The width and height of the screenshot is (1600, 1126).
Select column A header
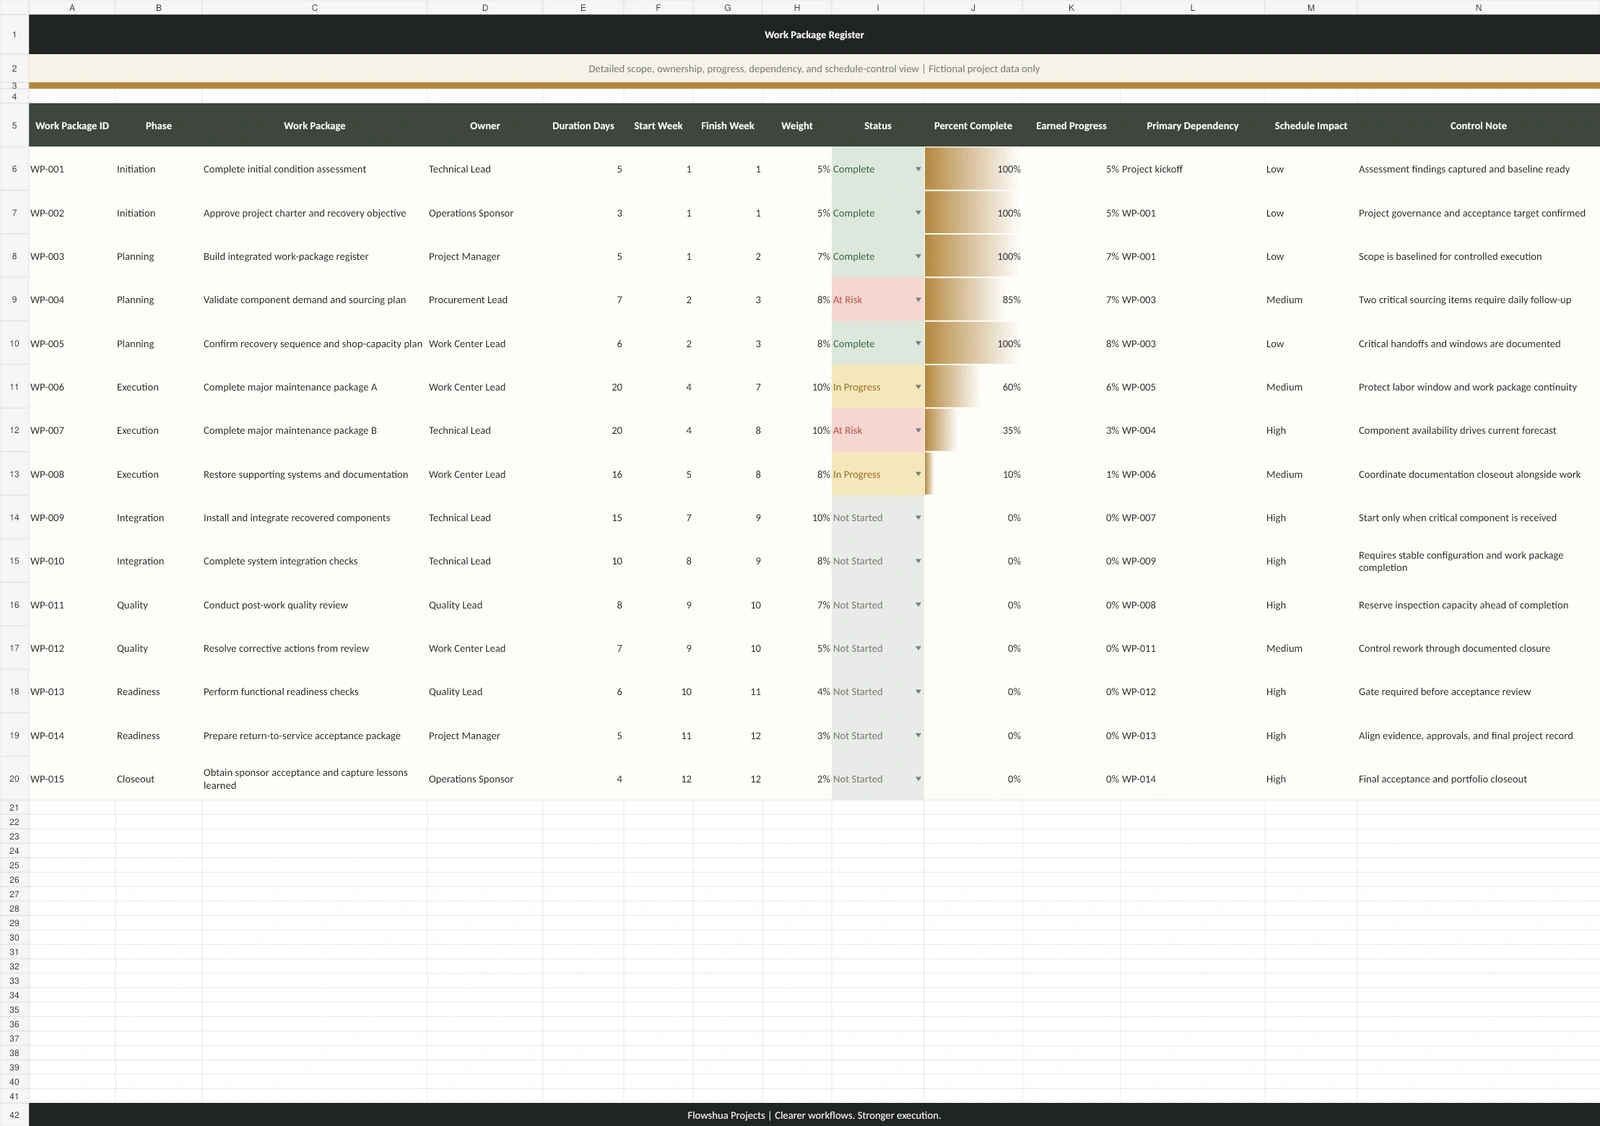(x=72, y=7)
